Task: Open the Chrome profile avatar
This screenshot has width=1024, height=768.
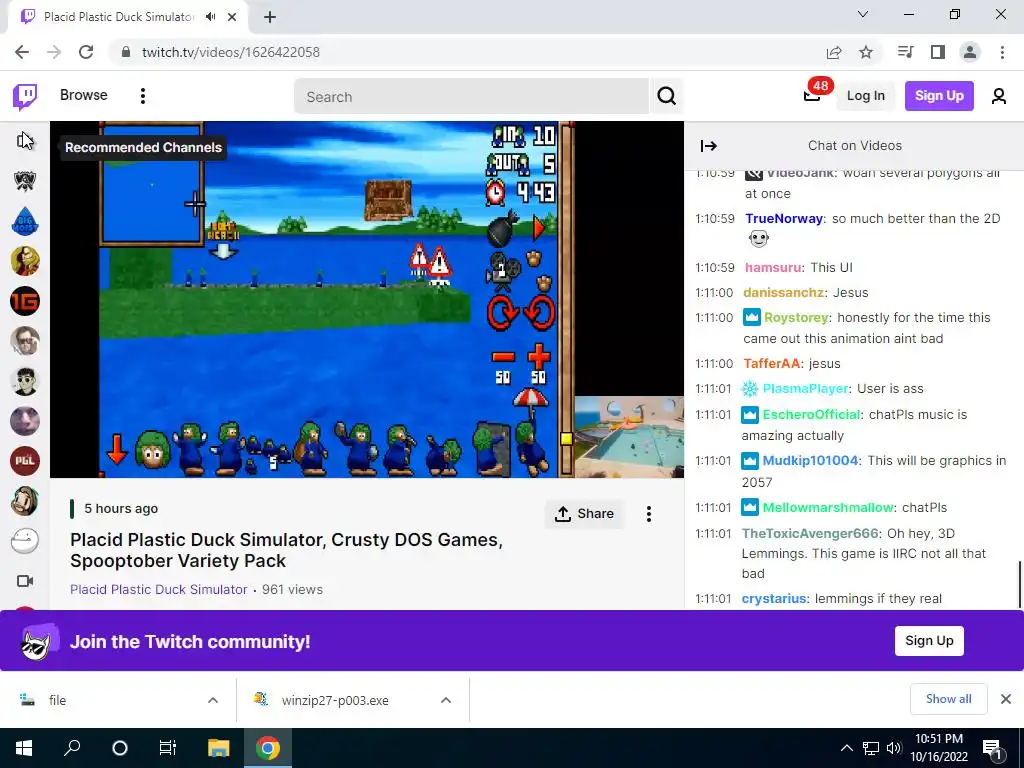Action: click(970, 52)
